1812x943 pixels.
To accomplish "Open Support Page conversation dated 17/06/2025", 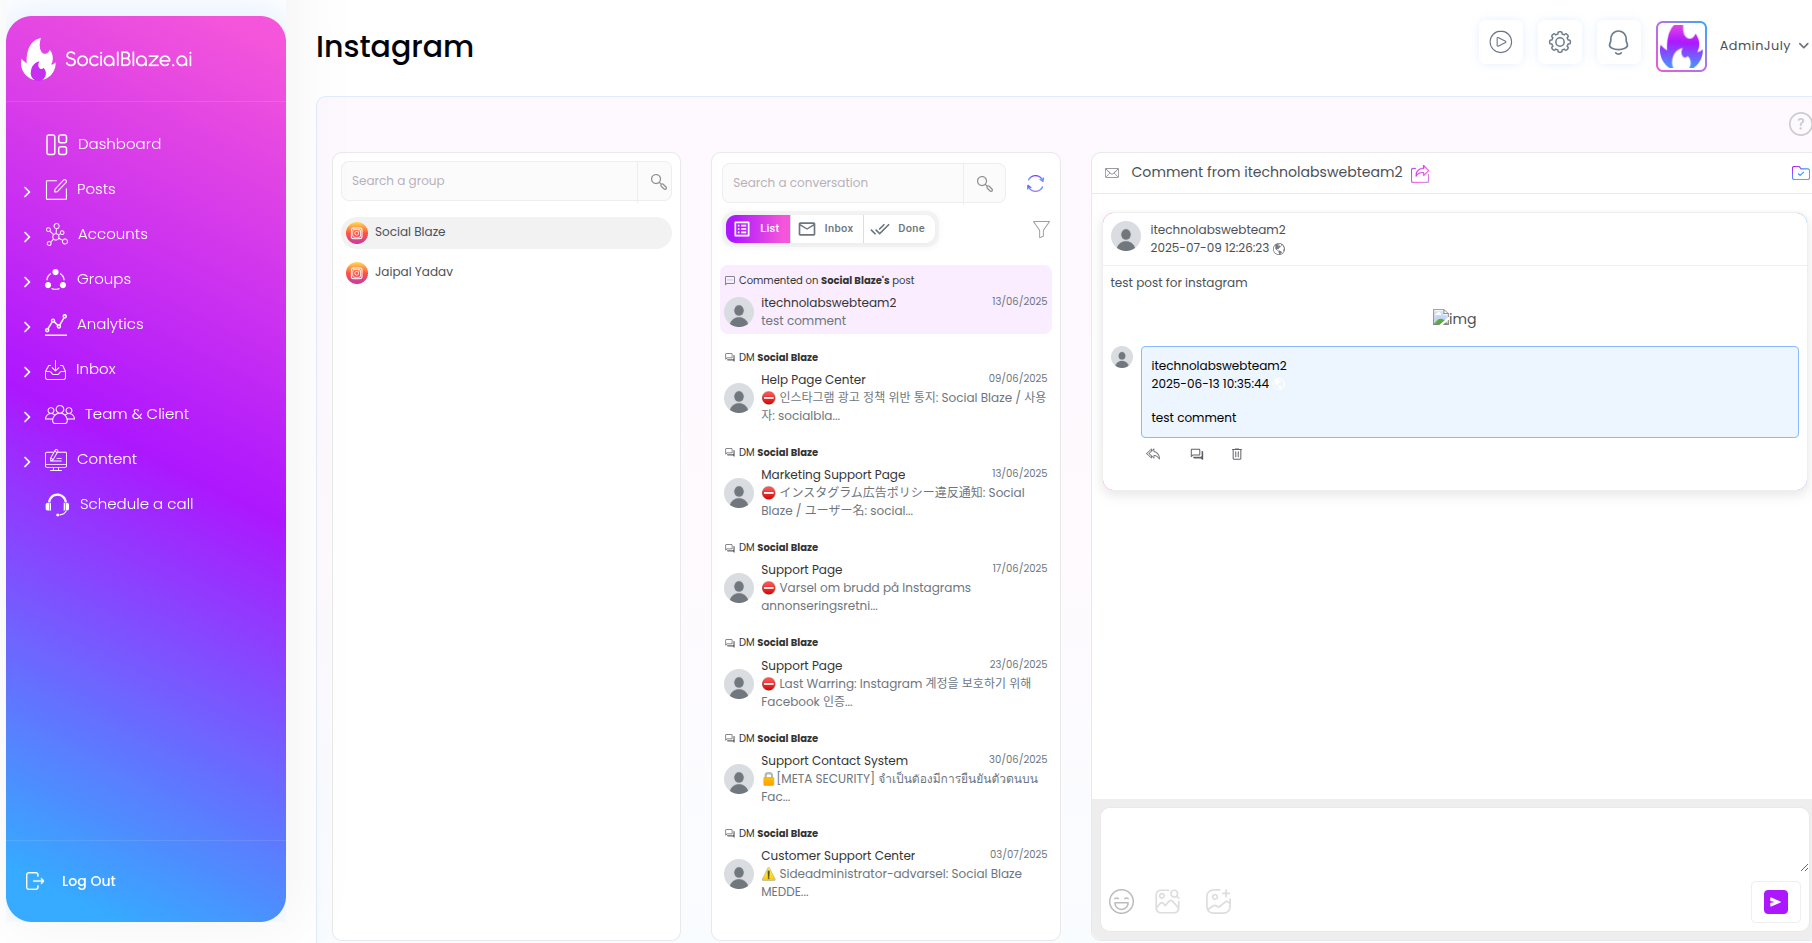I will 886,578.
